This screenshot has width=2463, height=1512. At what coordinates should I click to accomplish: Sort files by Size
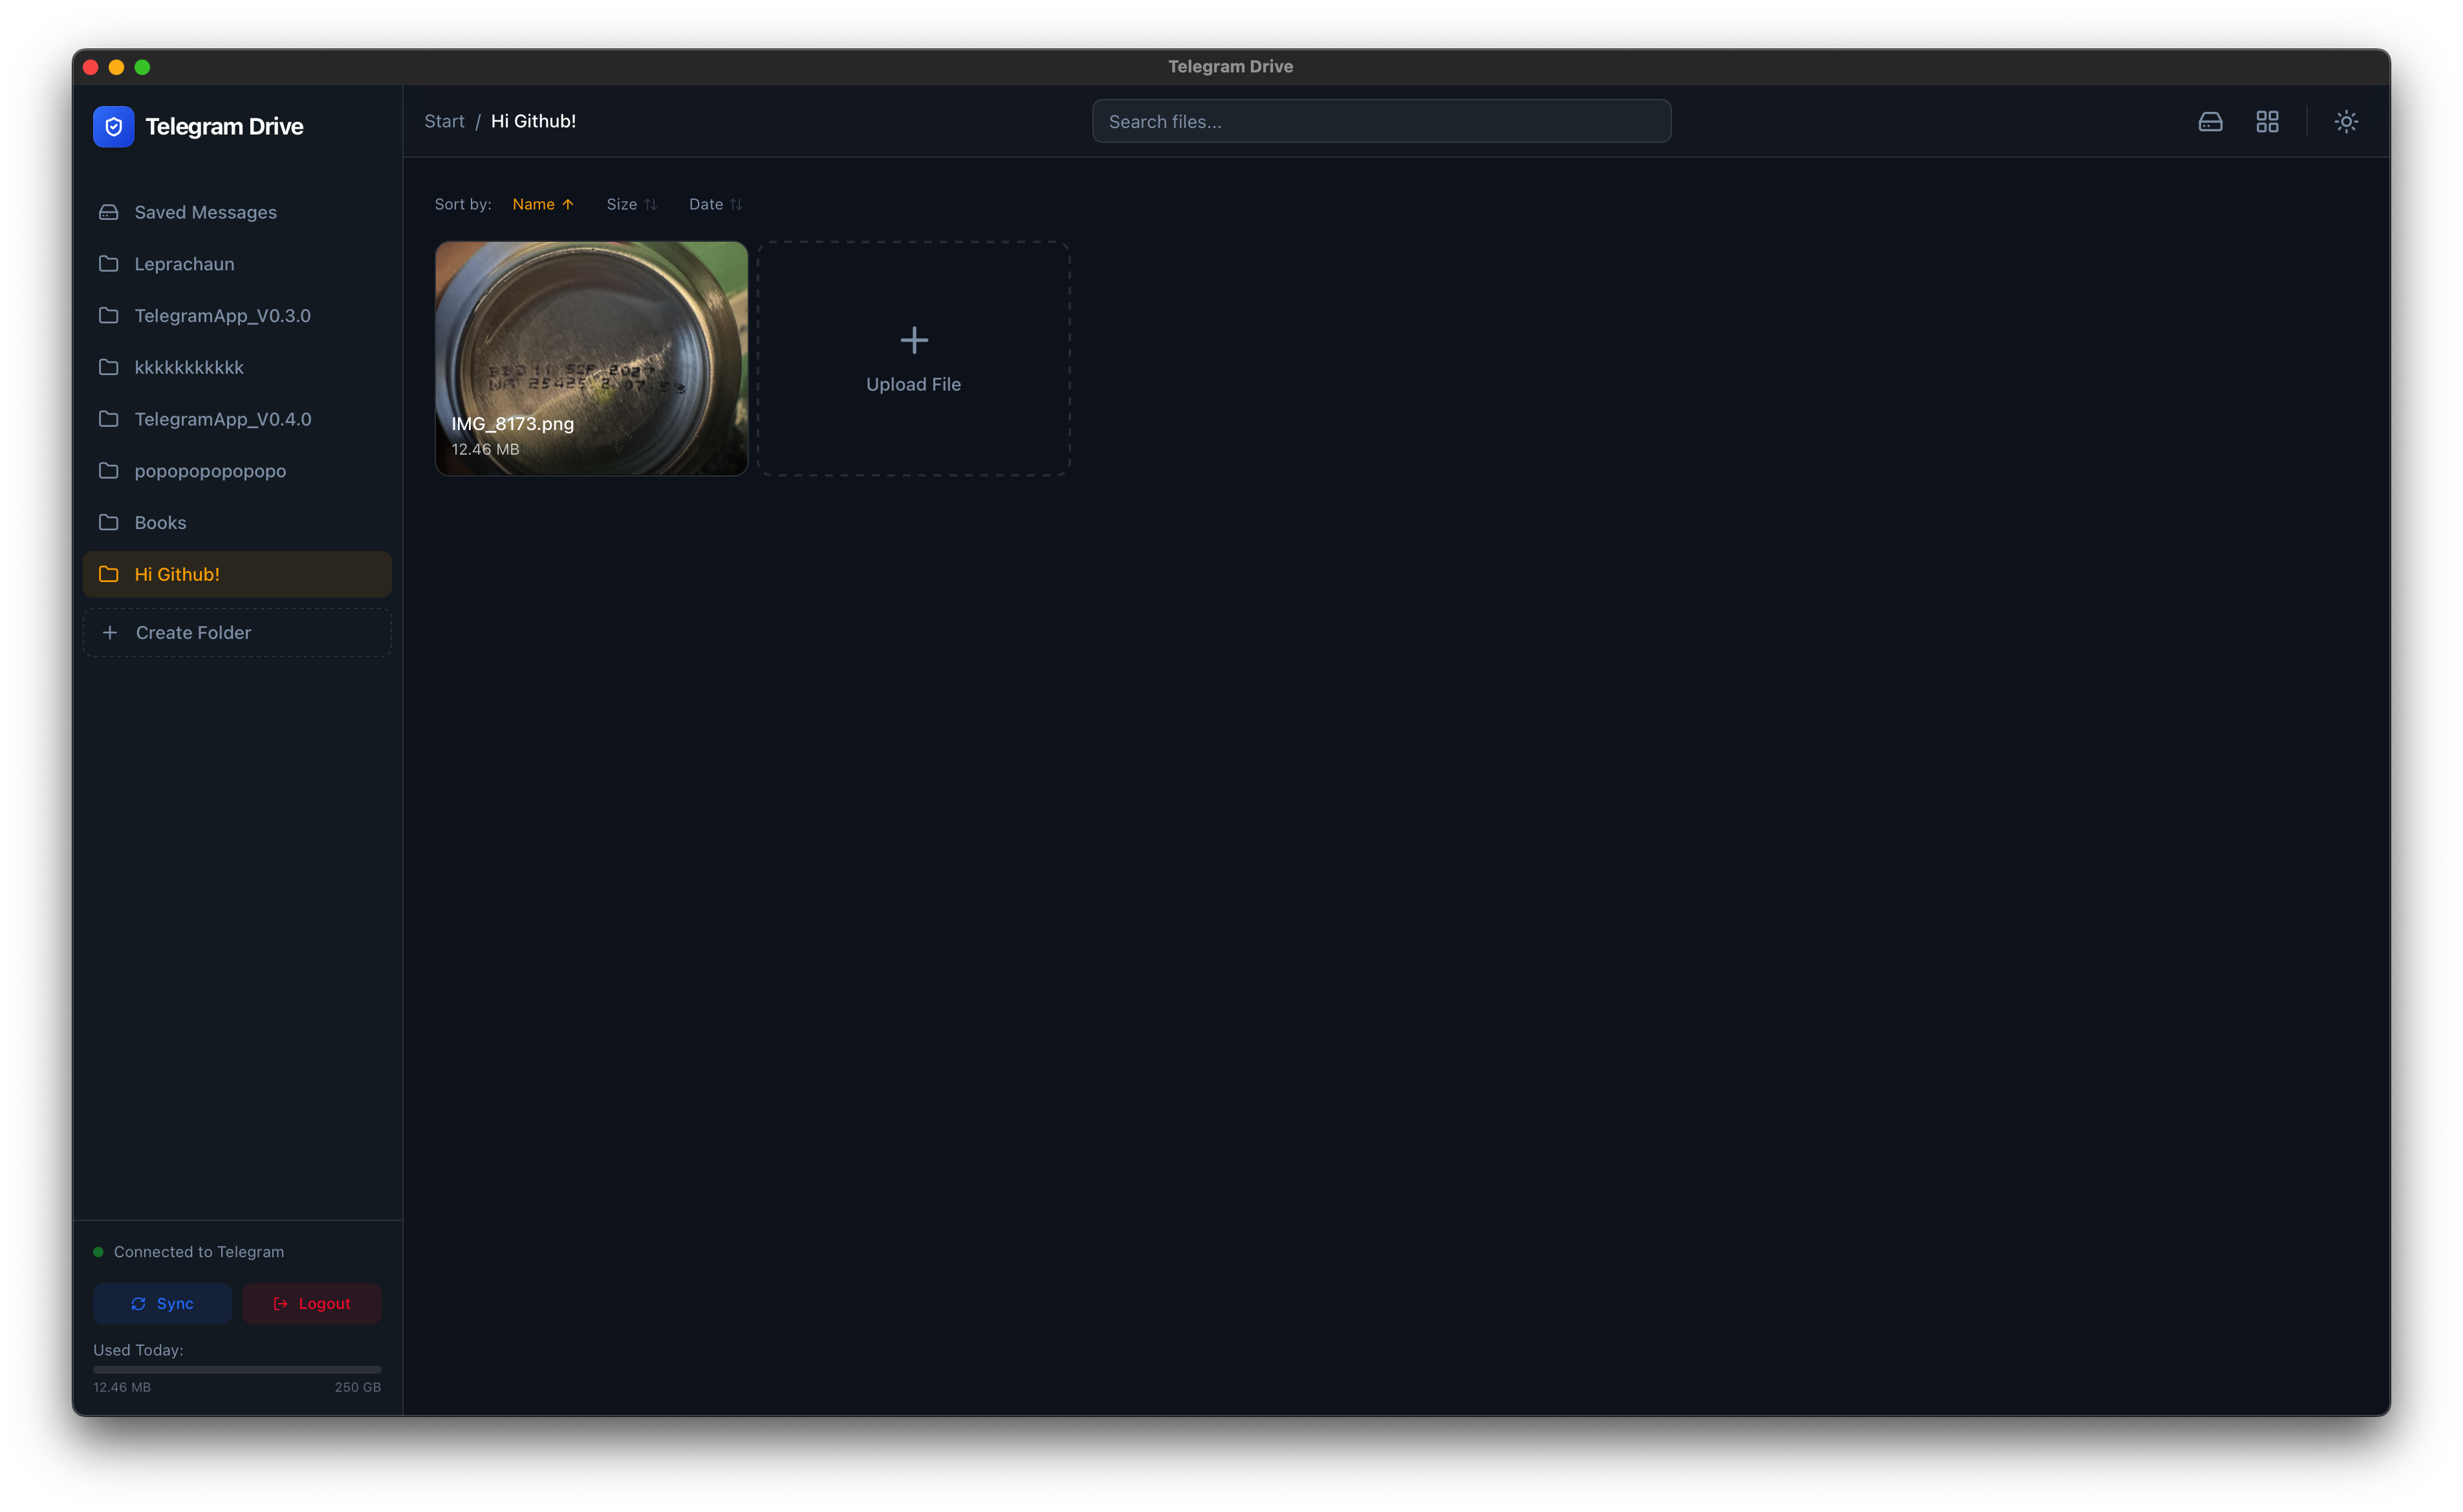[631, 204]
